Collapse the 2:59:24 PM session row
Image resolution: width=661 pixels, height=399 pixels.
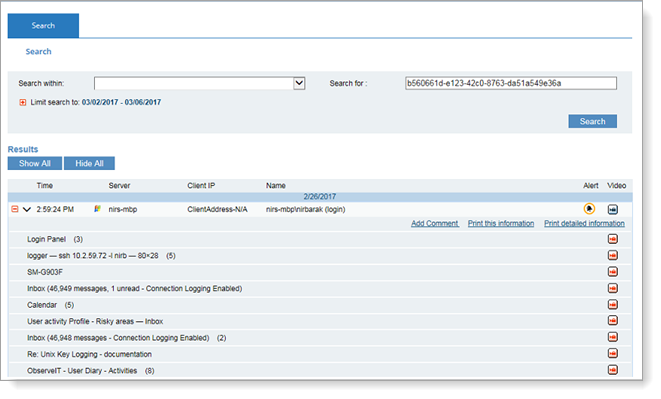tap(15, 209)
